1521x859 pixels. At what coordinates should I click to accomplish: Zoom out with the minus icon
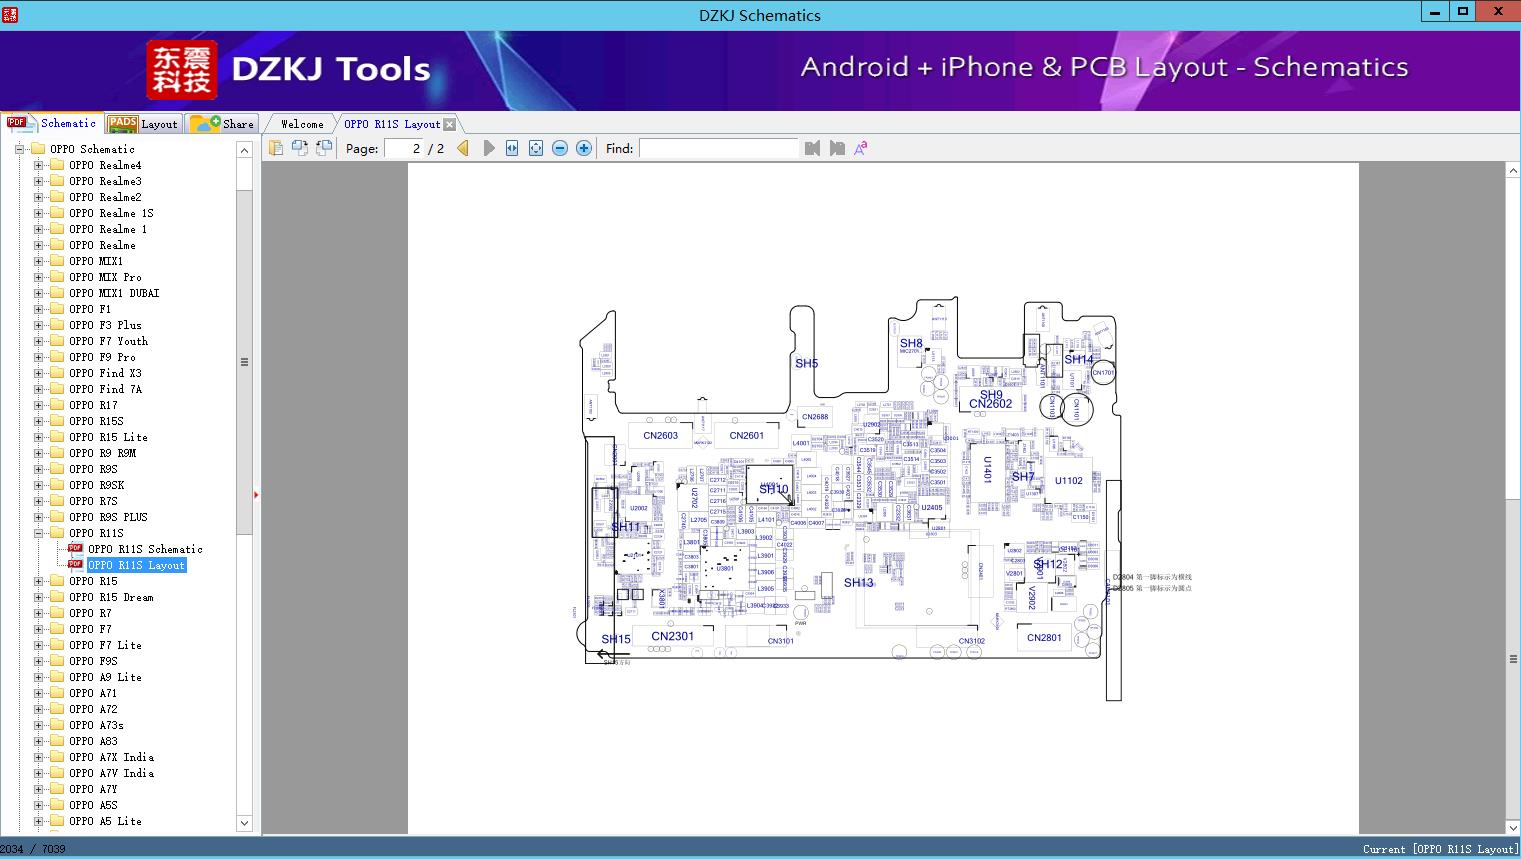(x=560, y=148)
